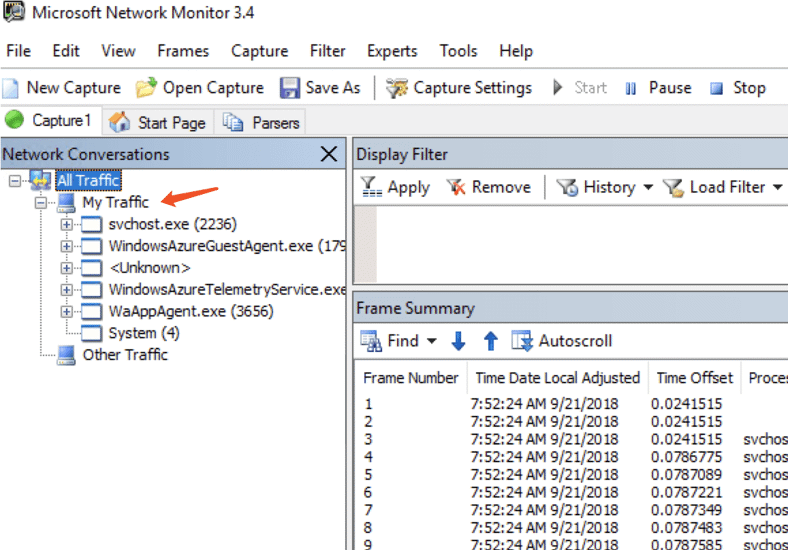Open the Edit menu
The height and width of the screenshot is (550, 788).
(66, 51)
